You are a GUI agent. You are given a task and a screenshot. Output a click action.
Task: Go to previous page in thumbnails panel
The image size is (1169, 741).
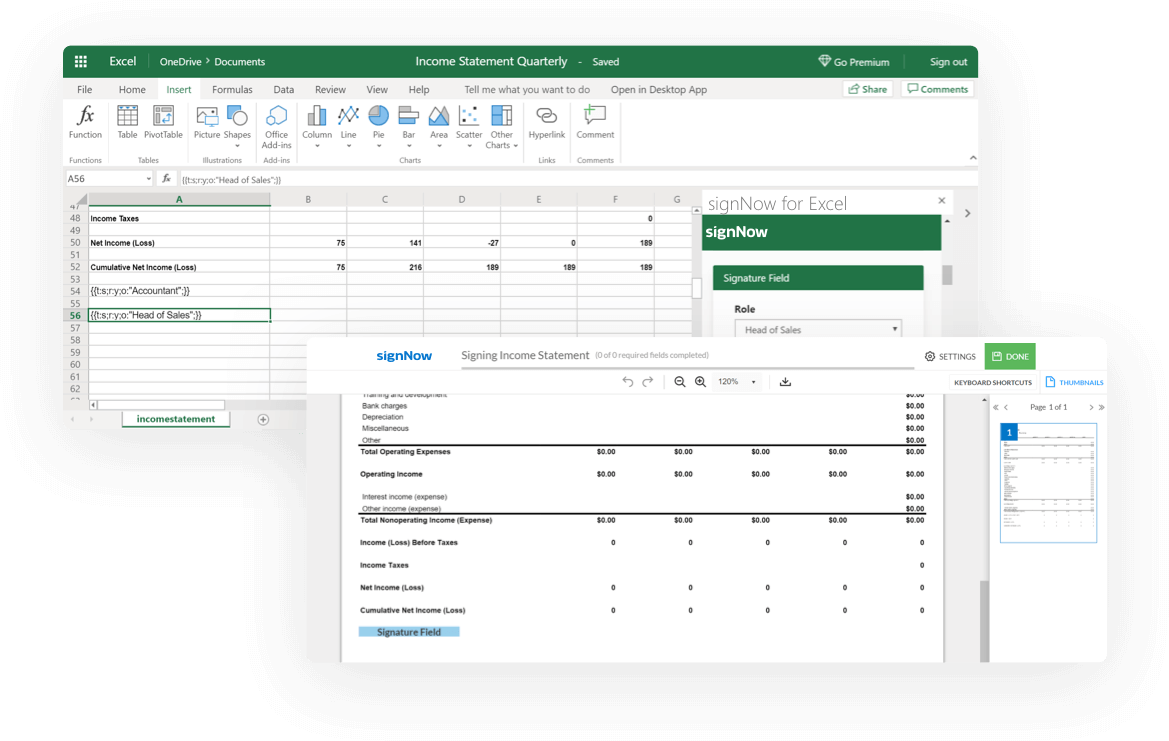(x=1006, y=408)
